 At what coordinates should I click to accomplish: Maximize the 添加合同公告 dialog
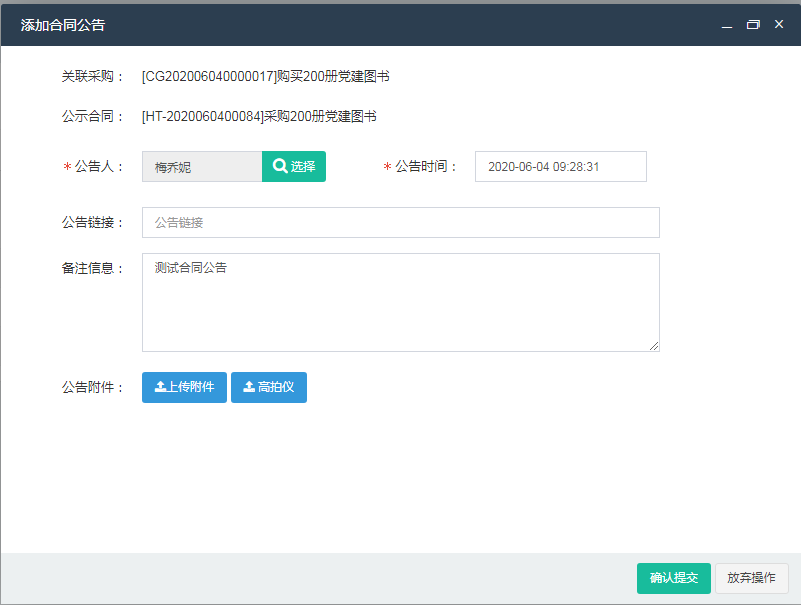[x=753, y=25]
